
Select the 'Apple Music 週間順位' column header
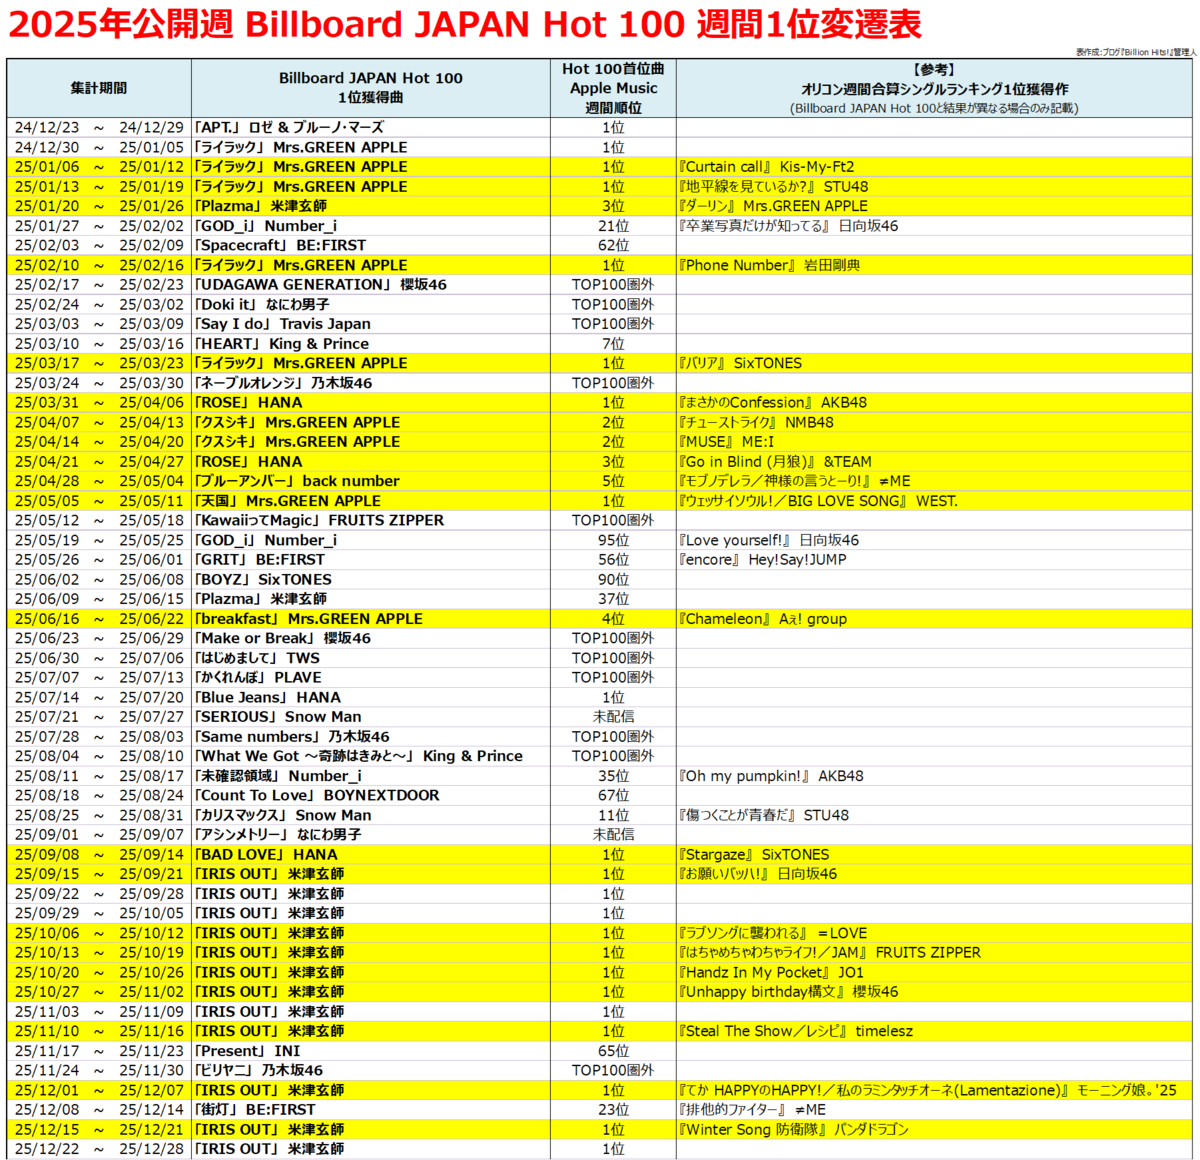[613, 88]
